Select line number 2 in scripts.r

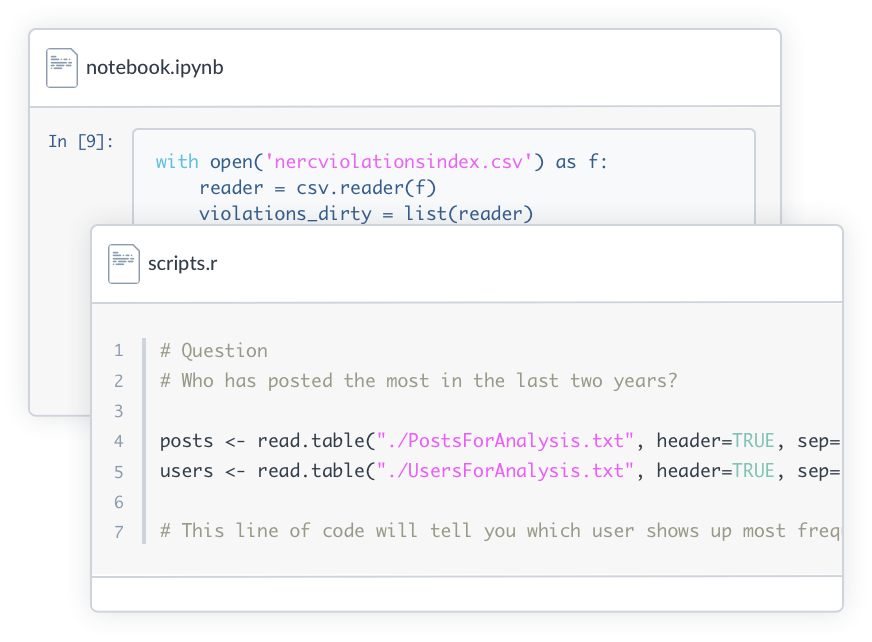point(119,381)
